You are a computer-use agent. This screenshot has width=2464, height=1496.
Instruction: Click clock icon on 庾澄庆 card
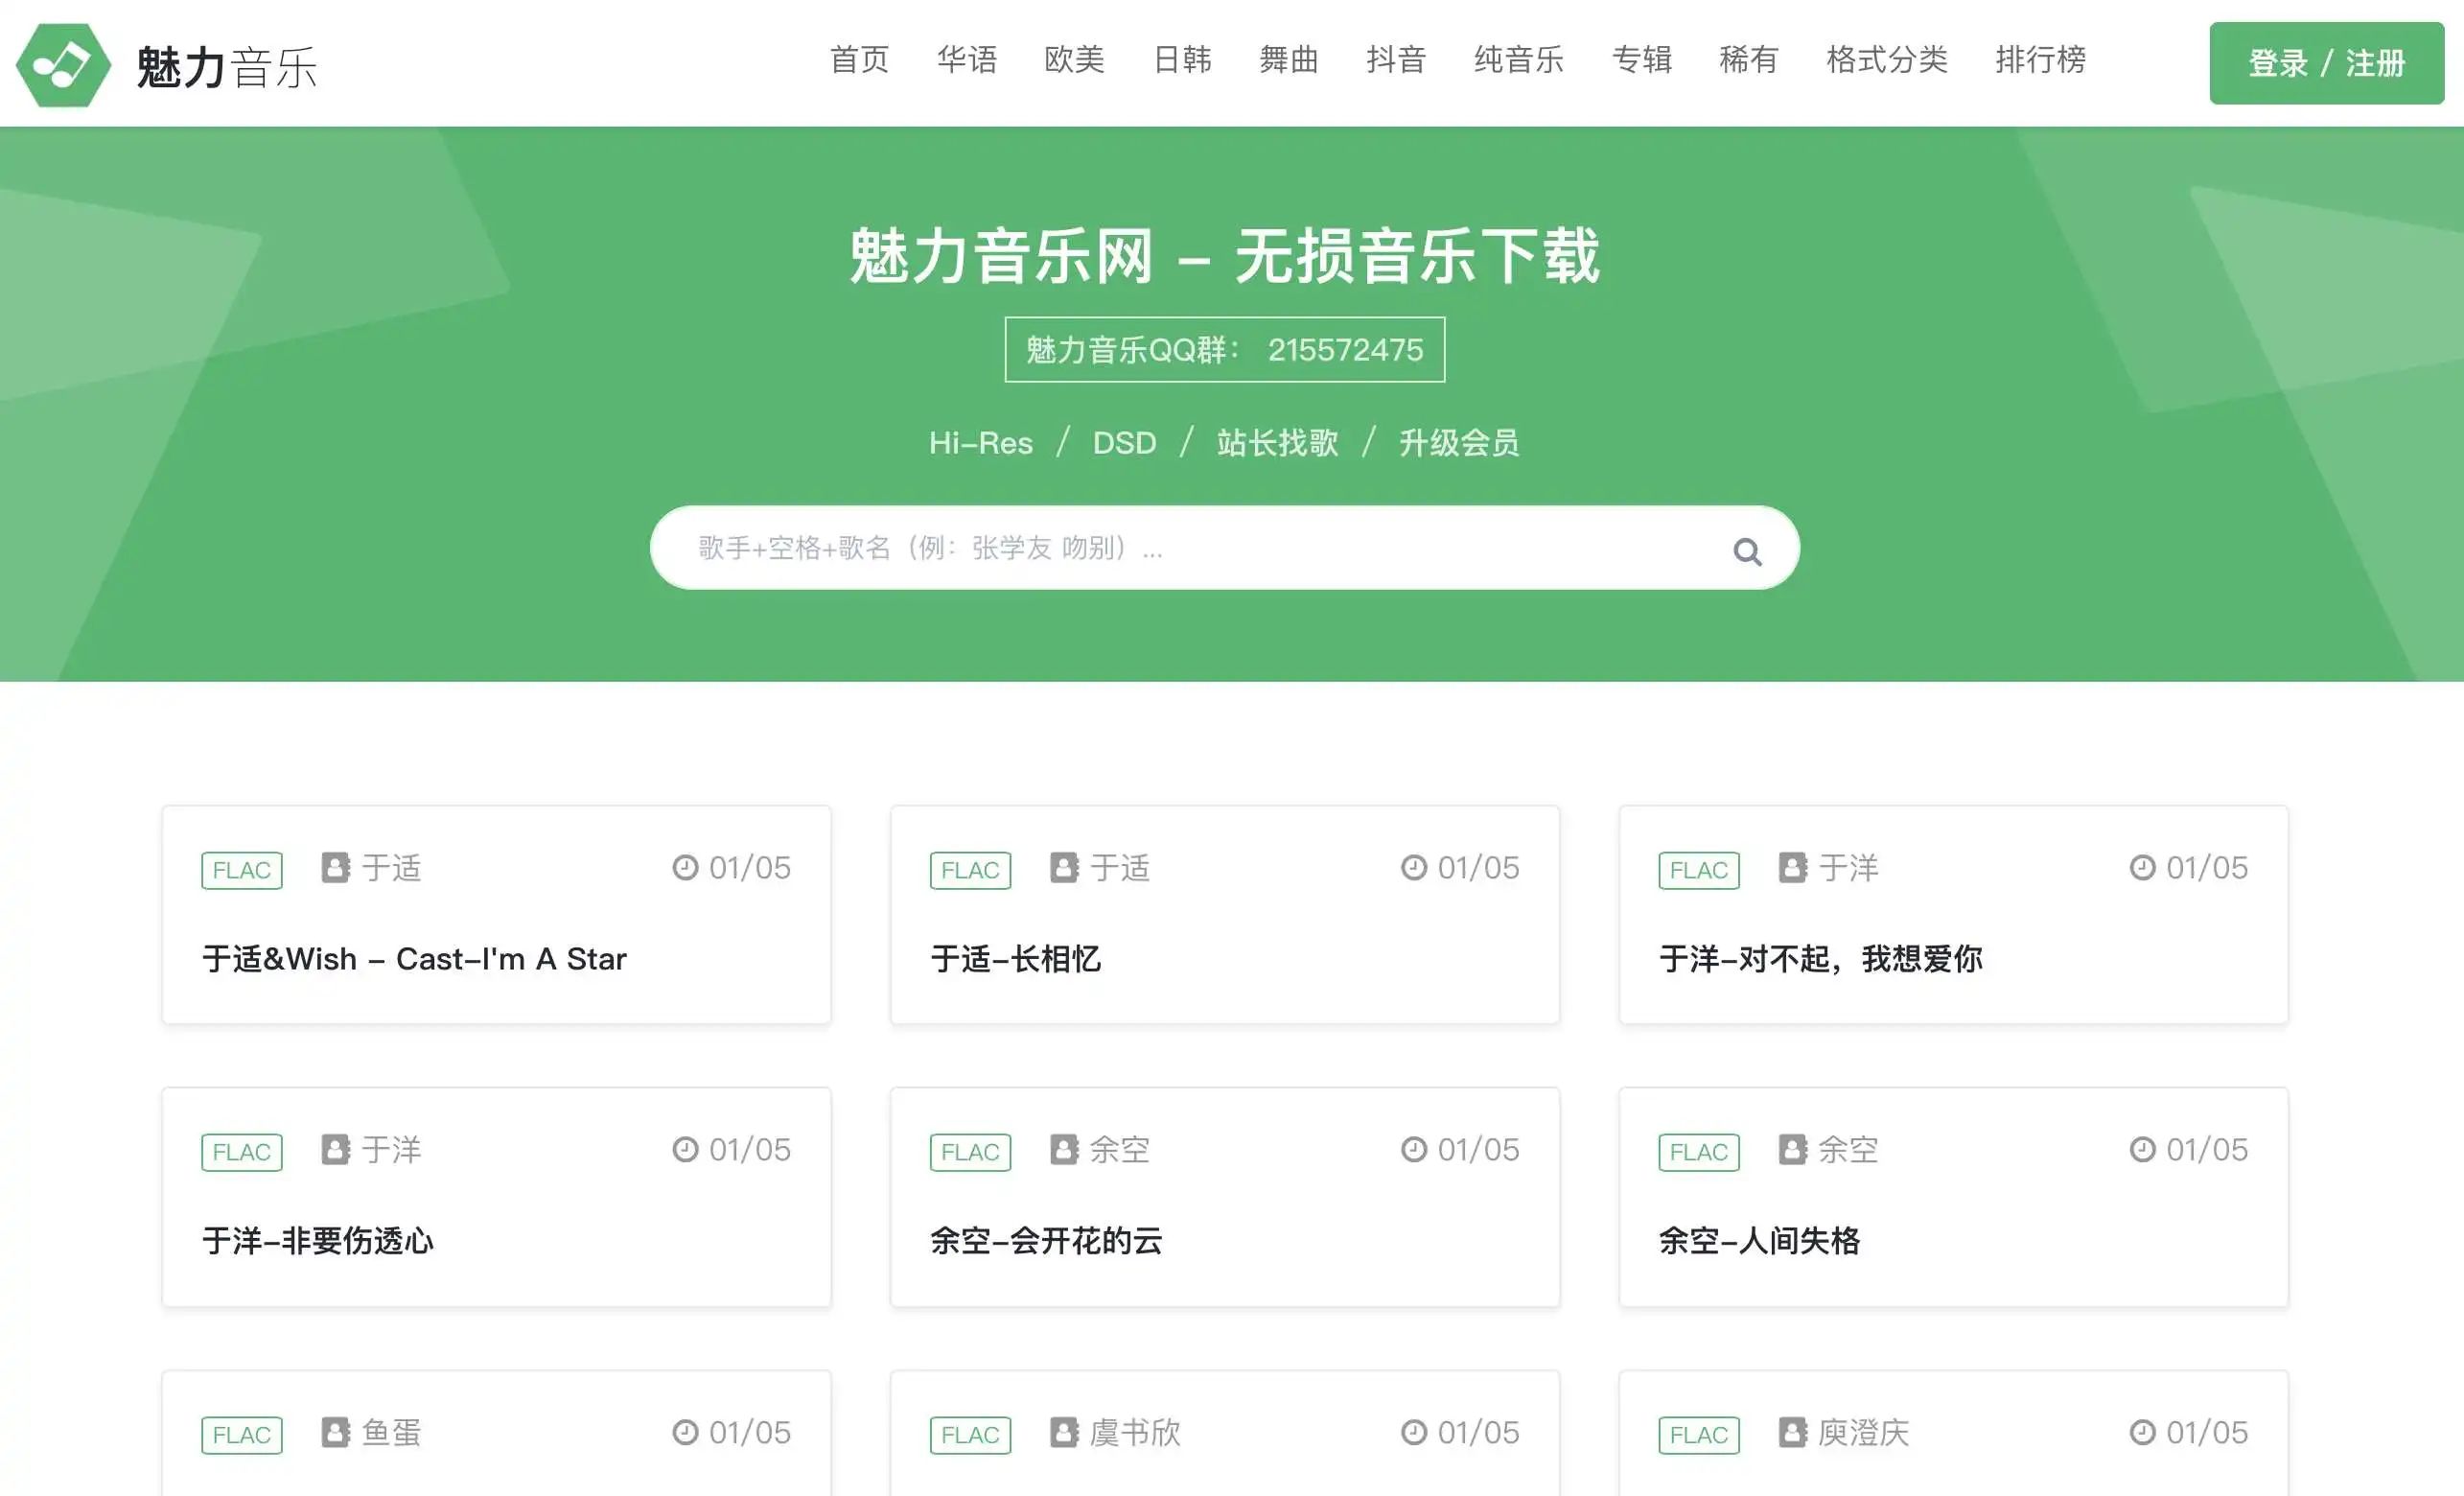(x=2142, y=1432)
